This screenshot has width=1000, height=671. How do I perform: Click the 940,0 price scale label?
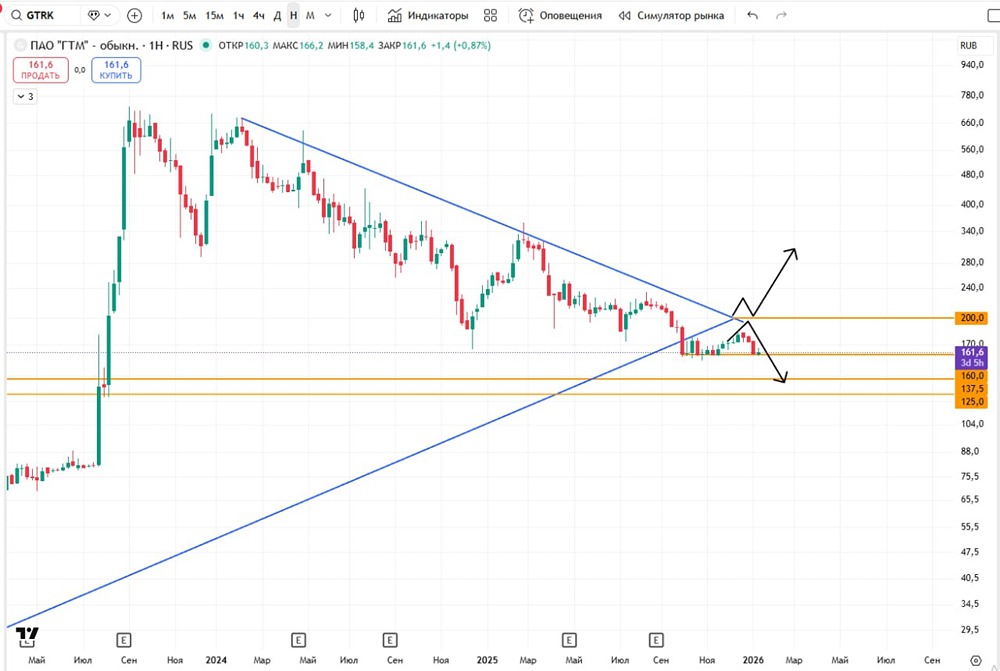tap(972, 64)
